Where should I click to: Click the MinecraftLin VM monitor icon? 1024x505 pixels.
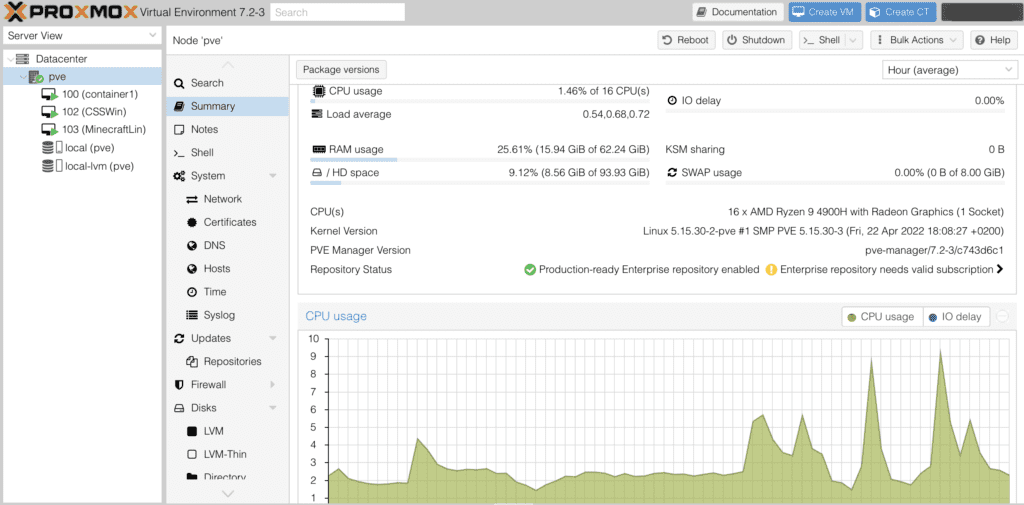tap(50, 129)
